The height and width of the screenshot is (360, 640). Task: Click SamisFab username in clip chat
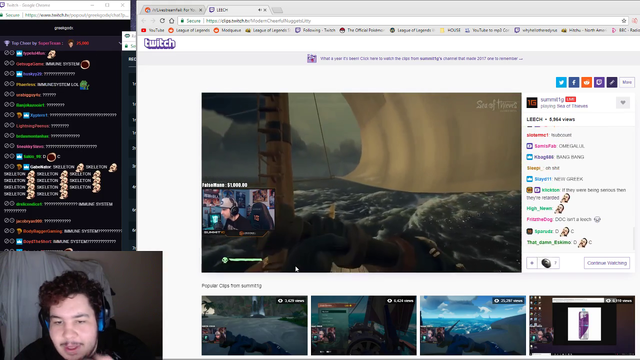545,146
